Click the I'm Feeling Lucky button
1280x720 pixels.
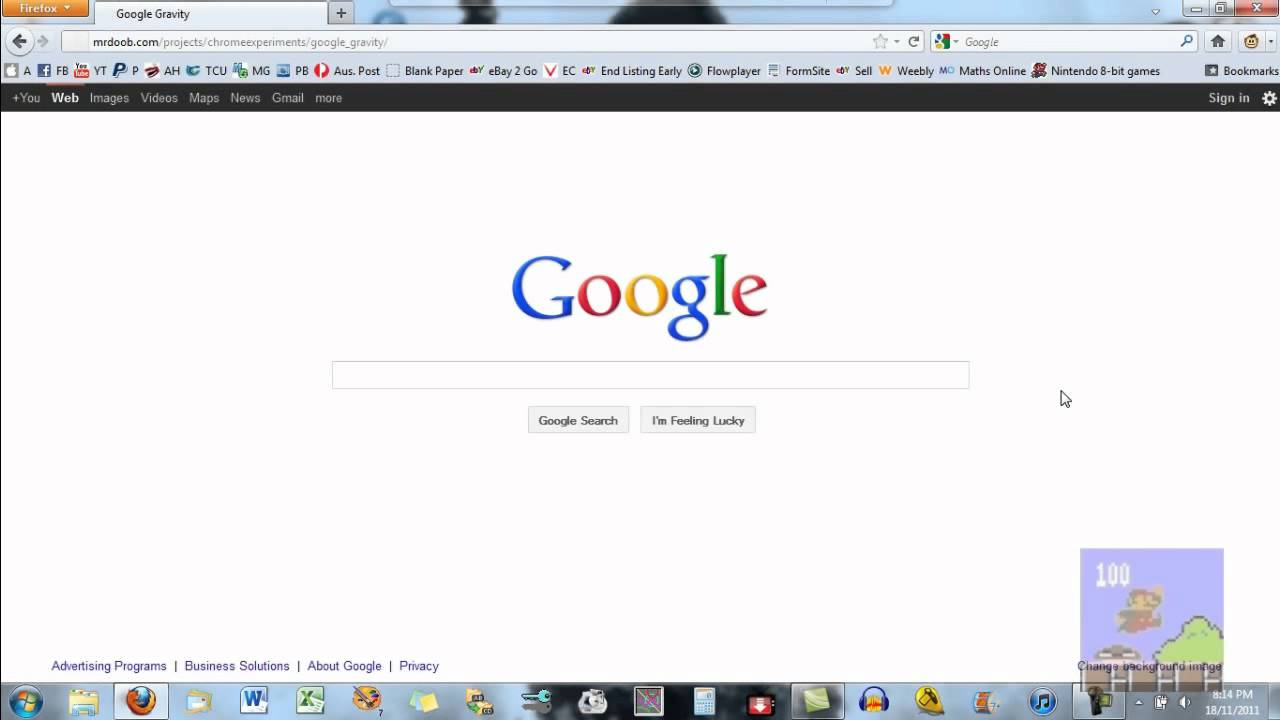click(698, 420)
